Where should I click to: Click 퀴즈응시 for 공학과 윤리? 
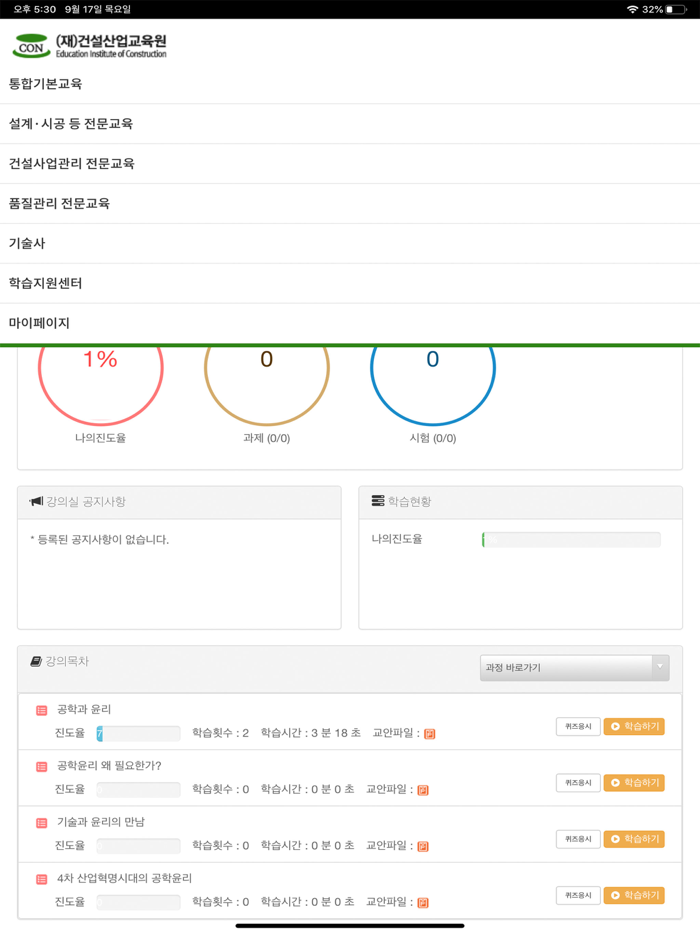click(x=578, y=727)
